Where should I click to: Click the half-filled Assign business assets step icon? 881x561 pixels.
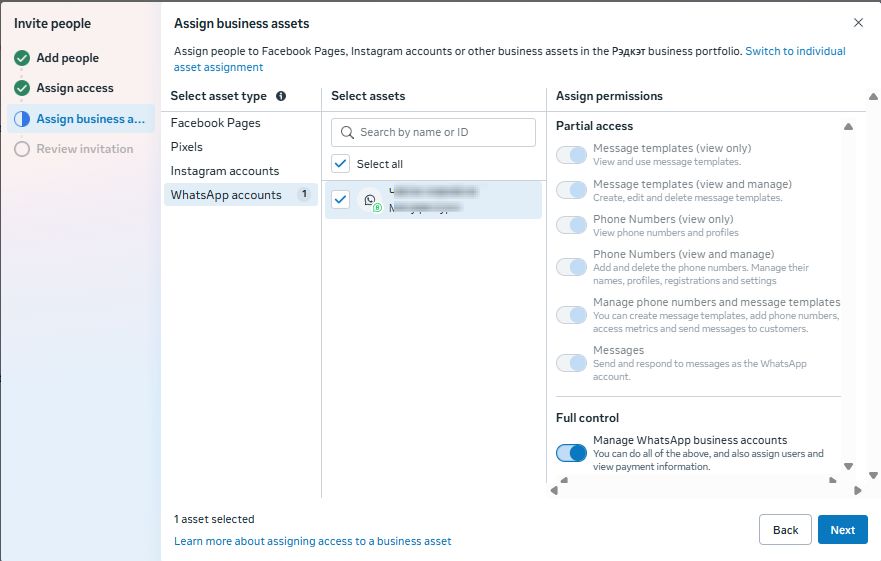[x=22, y=119]
